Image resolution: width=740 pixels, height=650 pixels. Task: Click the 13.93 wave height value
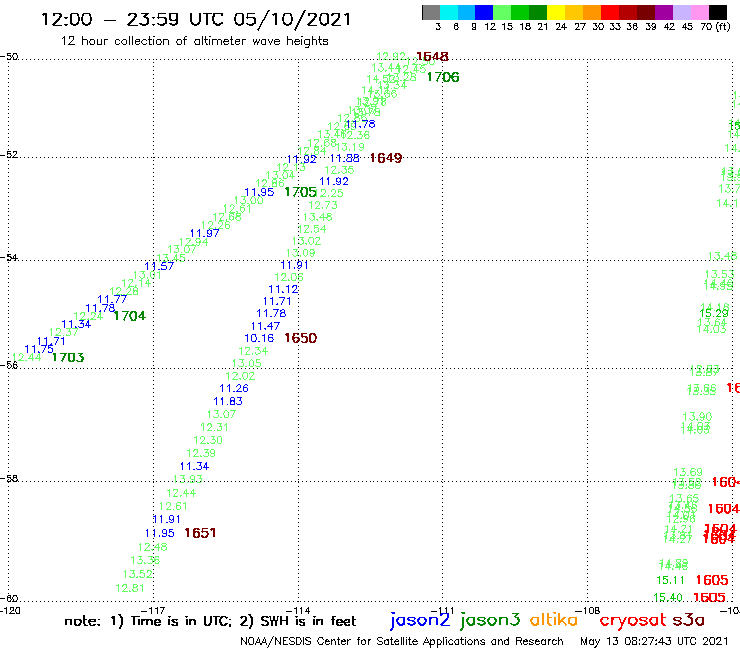pyautogui.click(x=188, y=479)
